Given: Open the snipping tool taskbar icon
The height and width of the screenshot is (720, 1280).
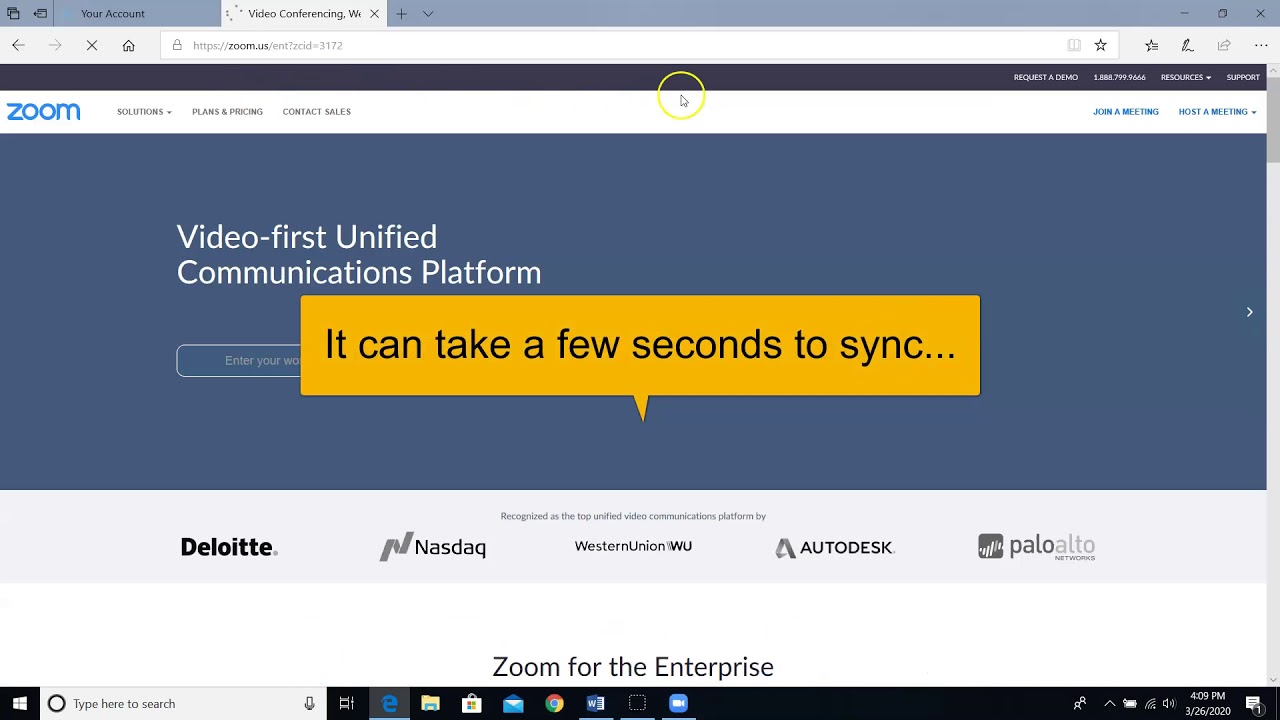Looking at the screenshot, I should (637, 704).
